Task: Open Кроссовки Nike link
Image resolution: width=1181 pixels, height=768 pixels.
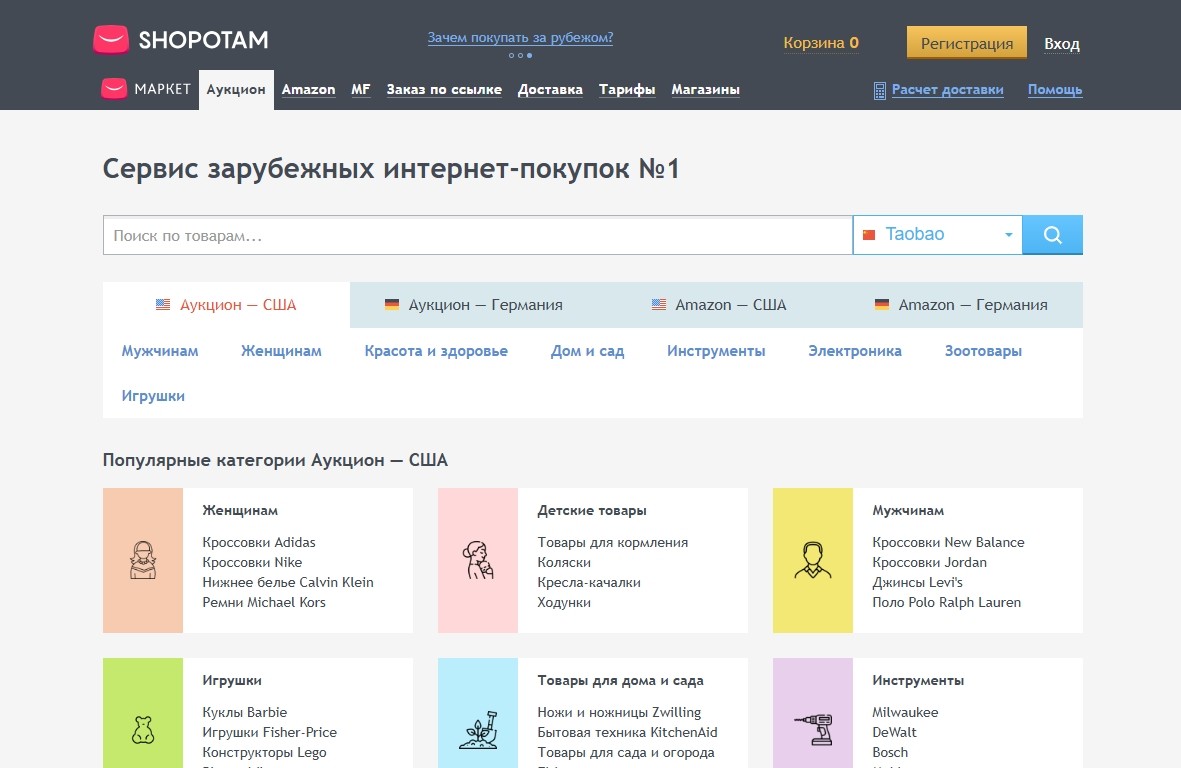Action: tap(252, 562)
